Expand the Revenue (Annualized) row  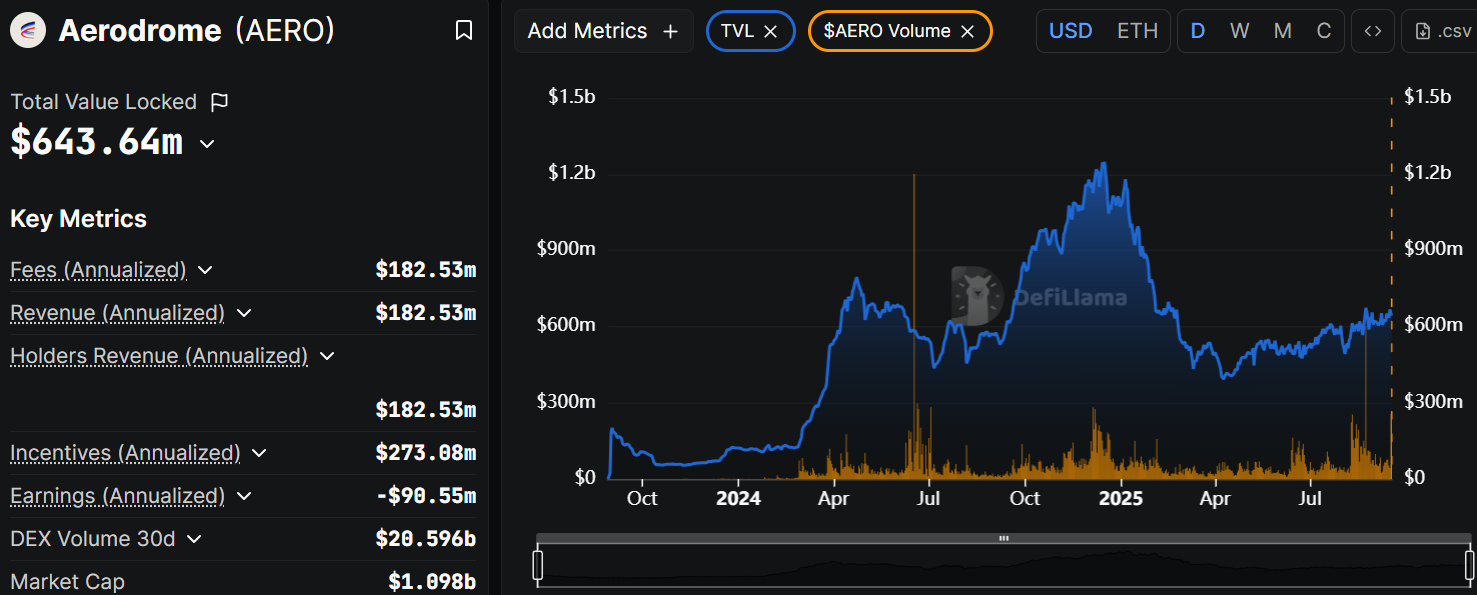pos(244,313)
